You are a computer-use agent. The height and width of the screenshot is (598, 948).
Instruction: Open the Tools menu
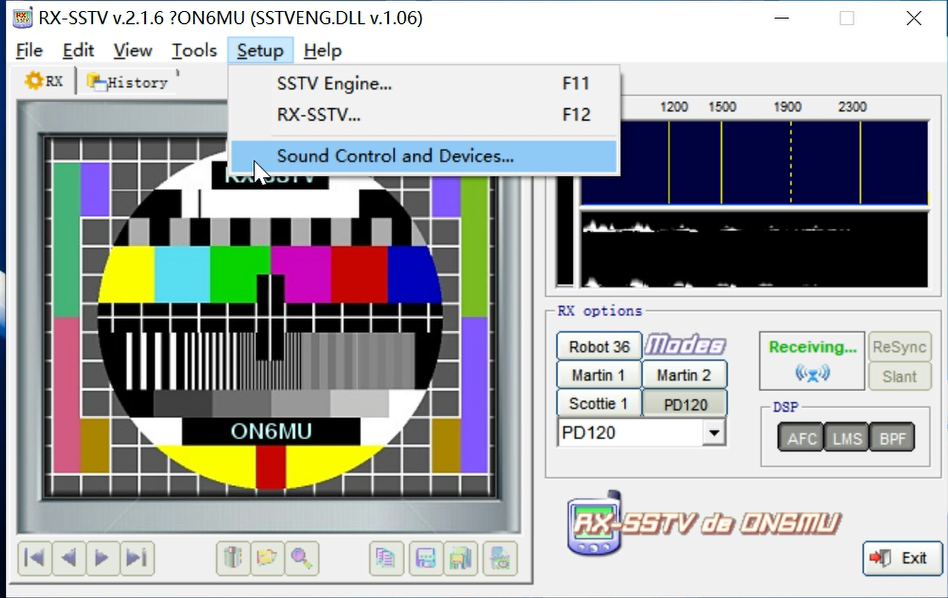(x=194, y=50)
